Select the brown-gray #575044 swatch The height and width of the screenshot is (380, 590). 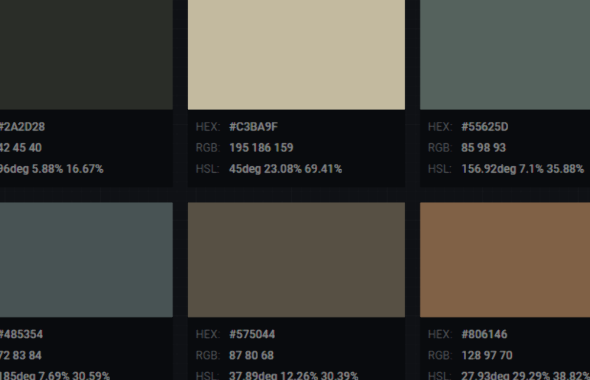tap(297, 260)
